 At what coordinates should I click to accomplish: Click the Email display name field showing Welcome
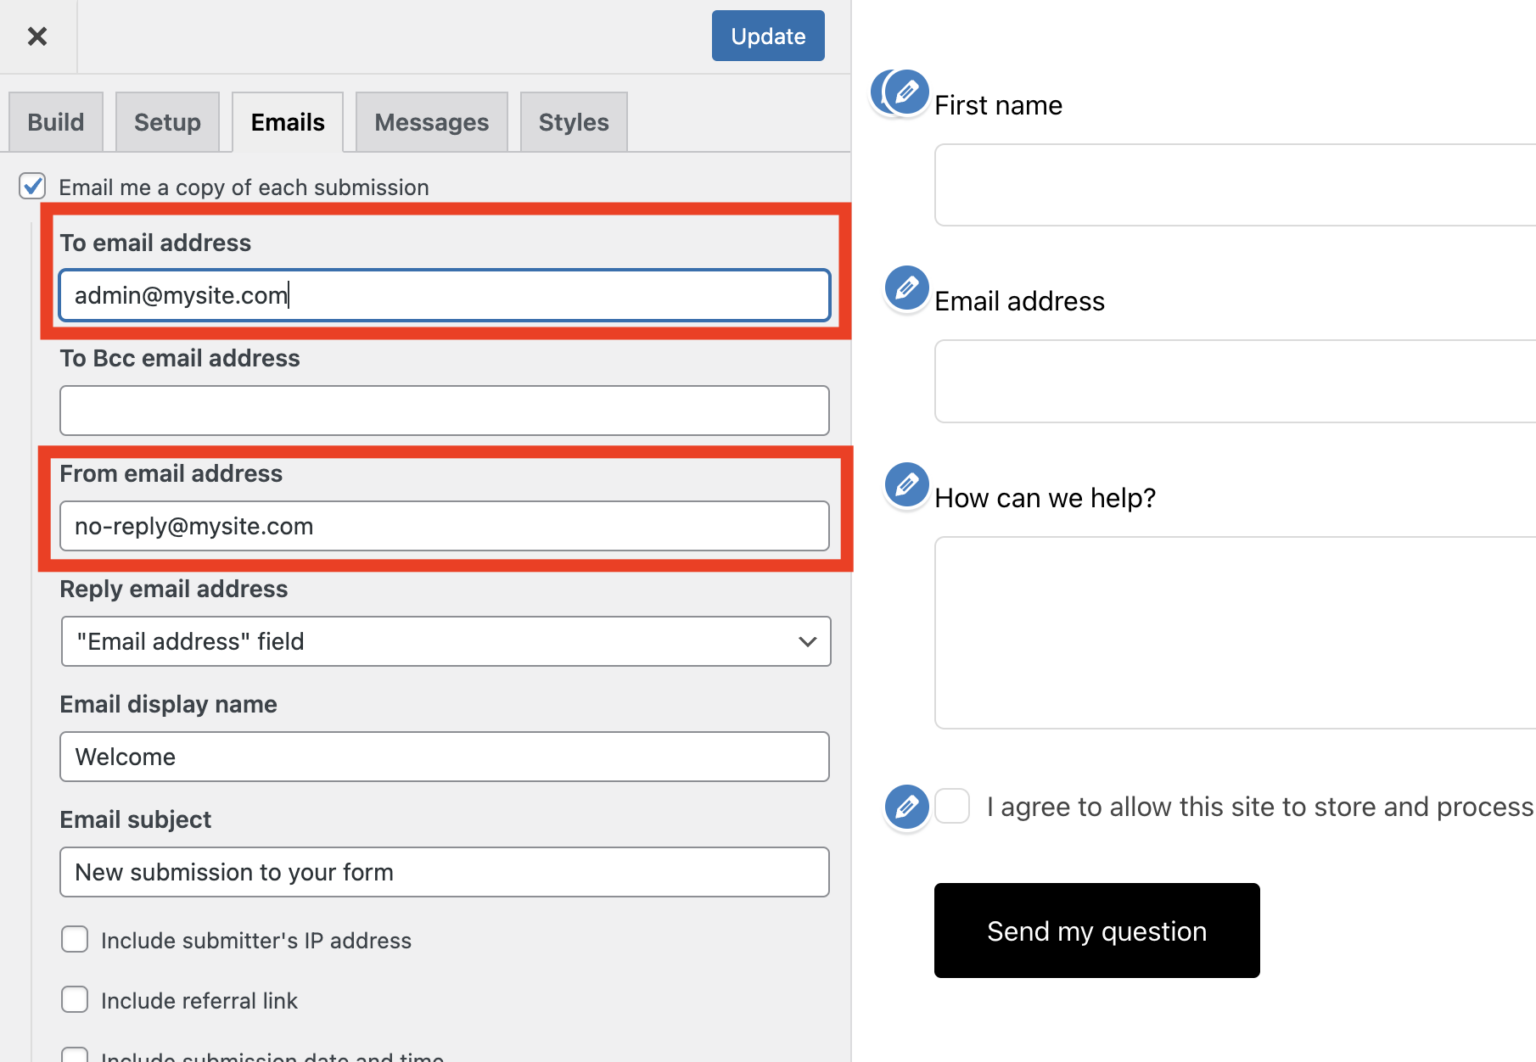point(444,757)
